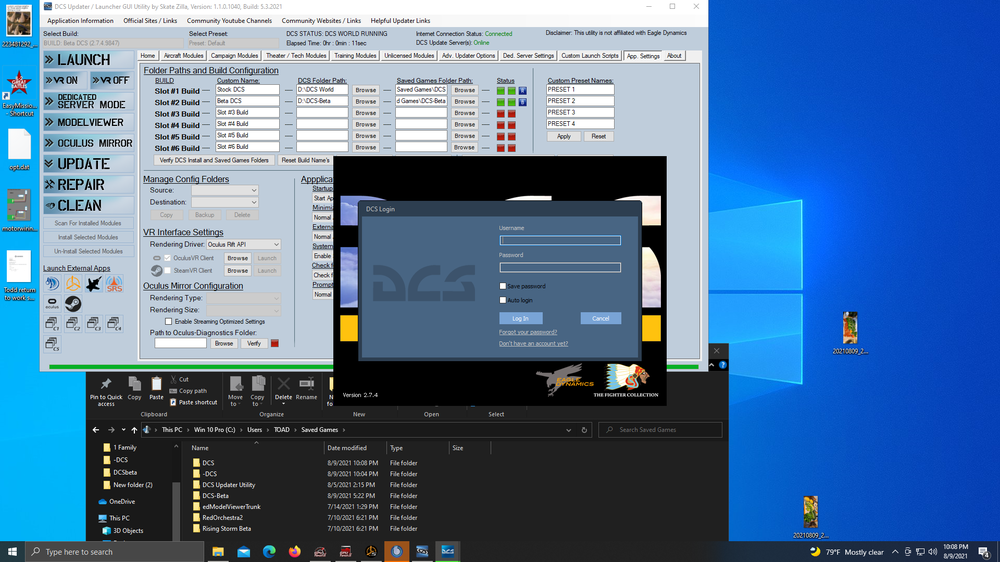
Task: Launch the TacView external app icon
Action: 73,283
